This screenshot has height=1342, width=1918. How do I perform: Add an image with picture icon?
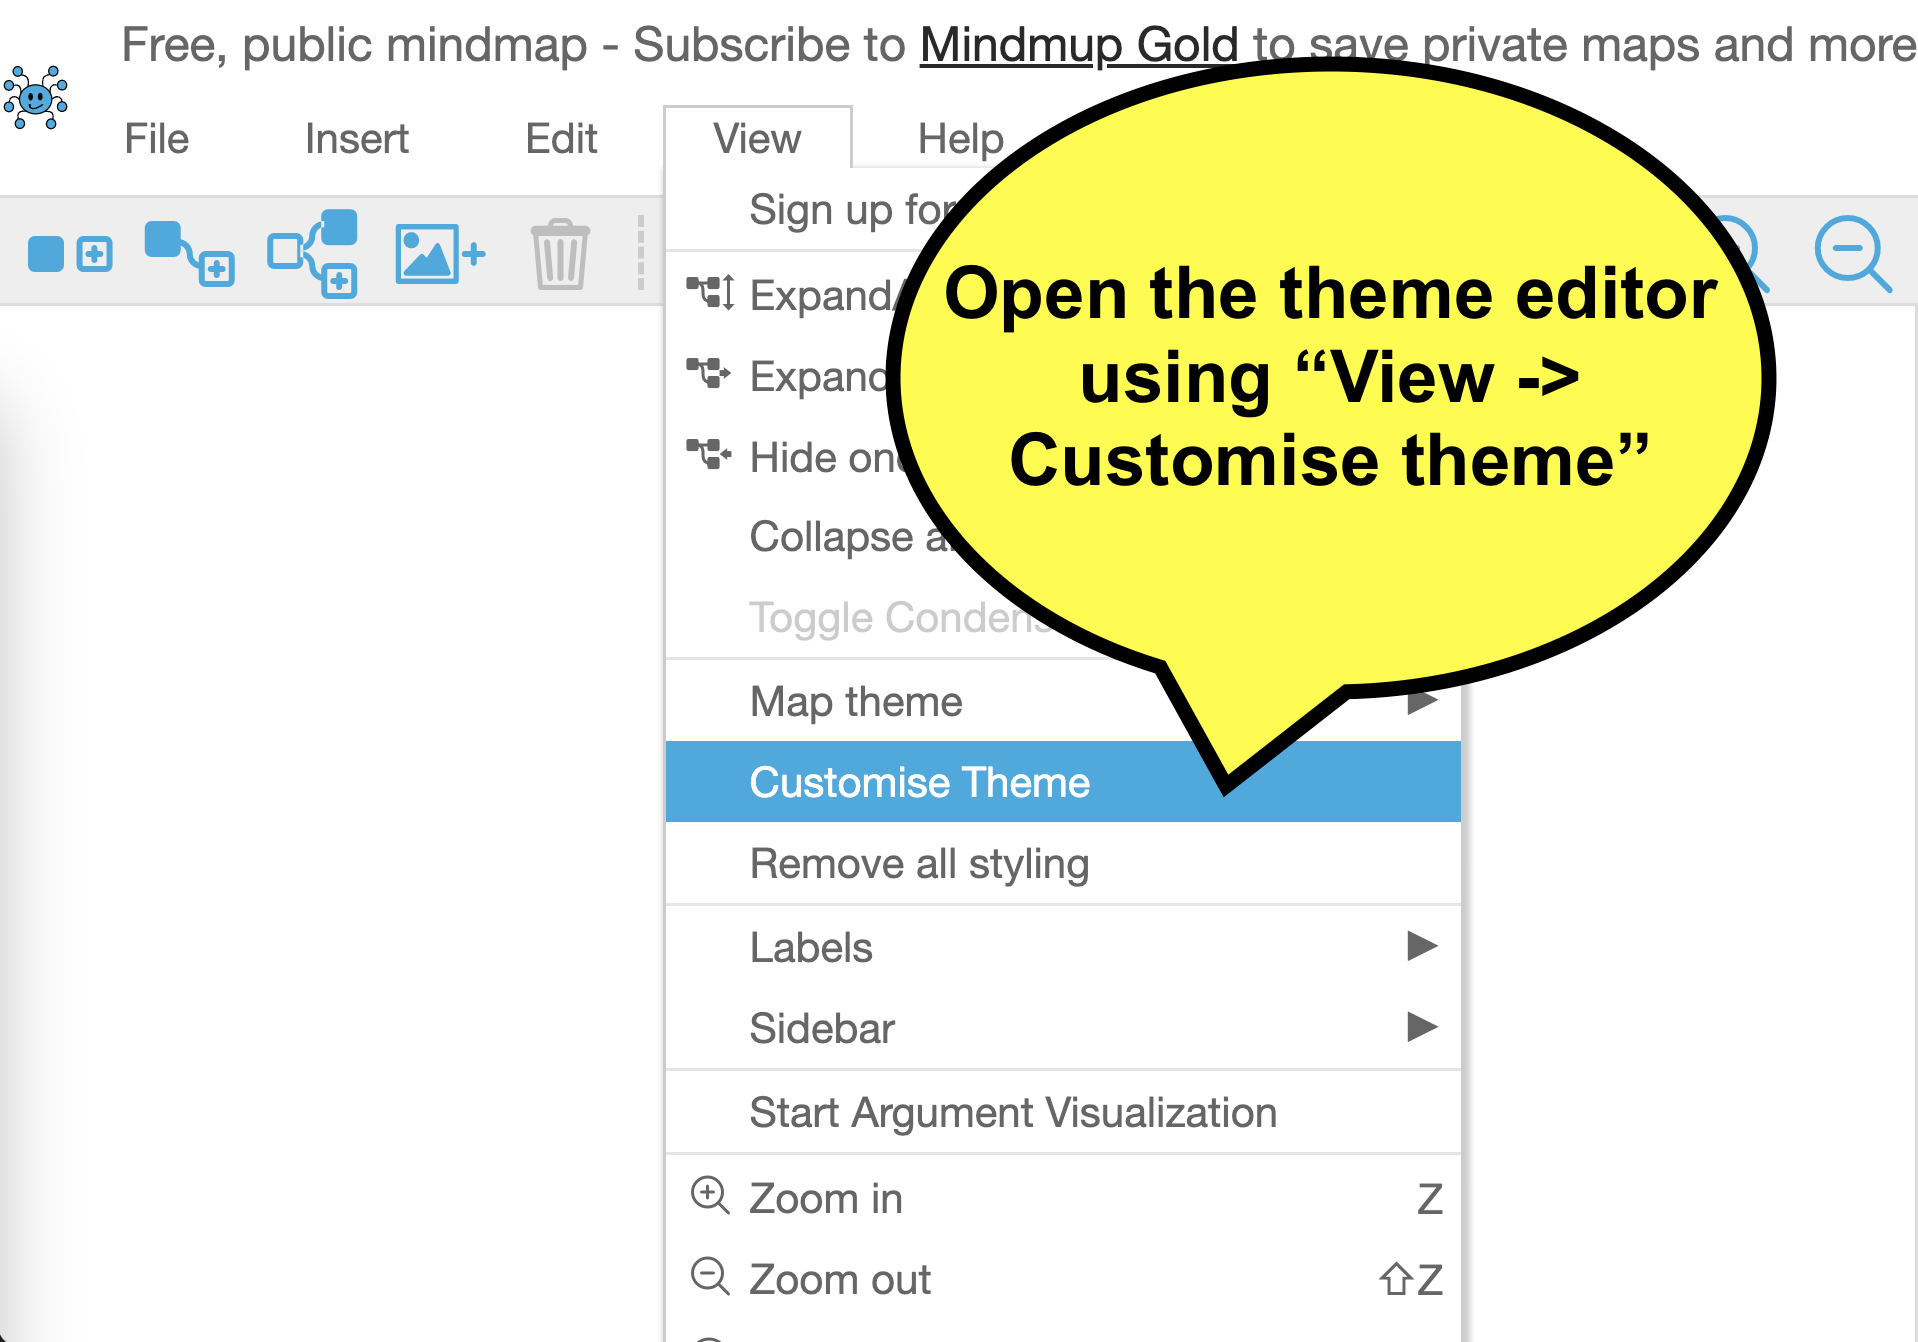[440, 254]
